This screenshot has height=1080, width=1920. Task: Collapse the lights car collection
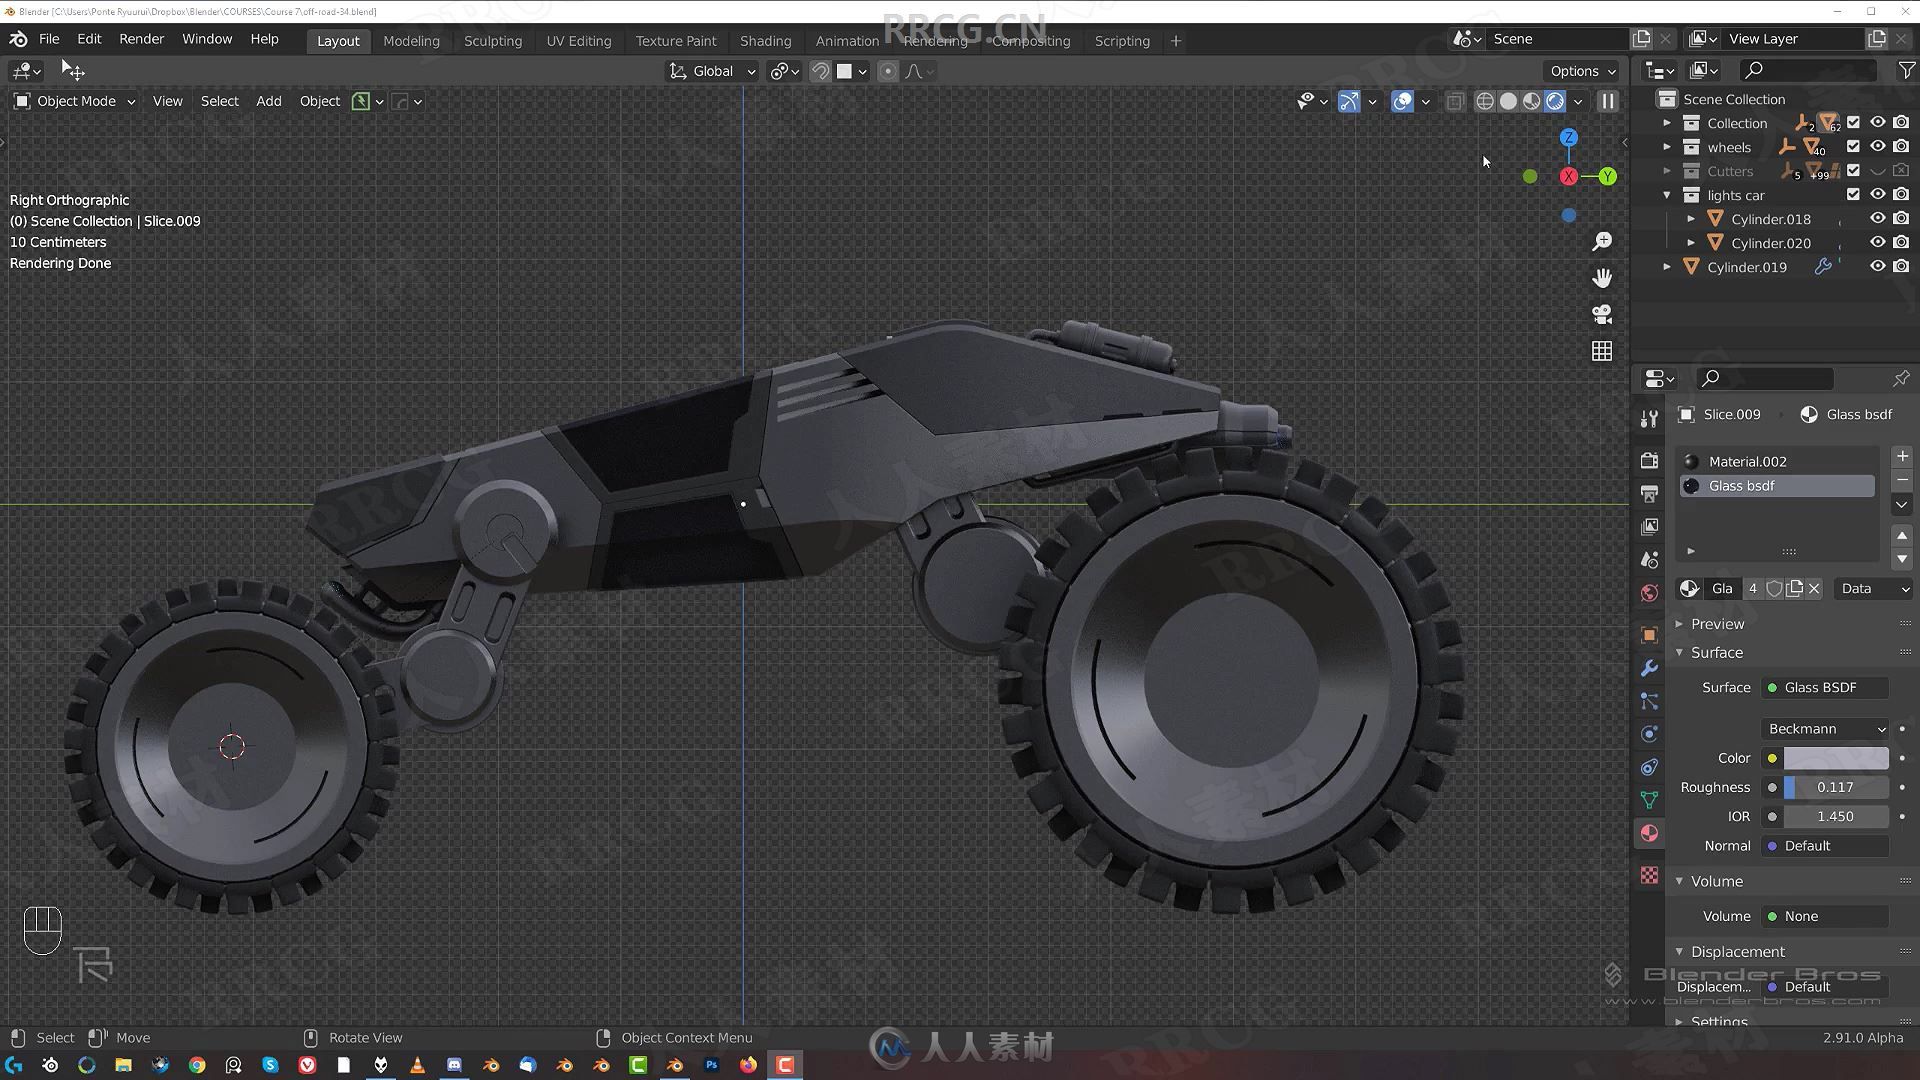coord(1667,195)
